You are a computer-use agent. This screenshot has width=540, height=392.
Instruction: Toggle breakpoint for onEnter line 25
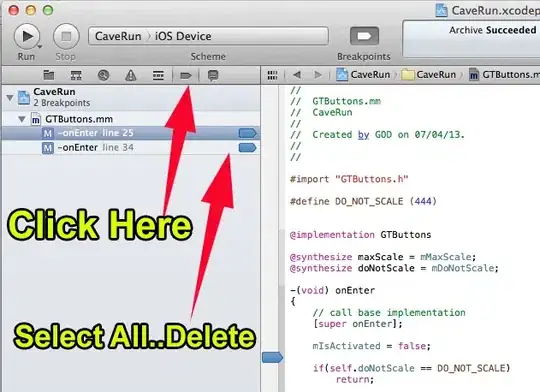pyautogui.click(x=248, y=133)
